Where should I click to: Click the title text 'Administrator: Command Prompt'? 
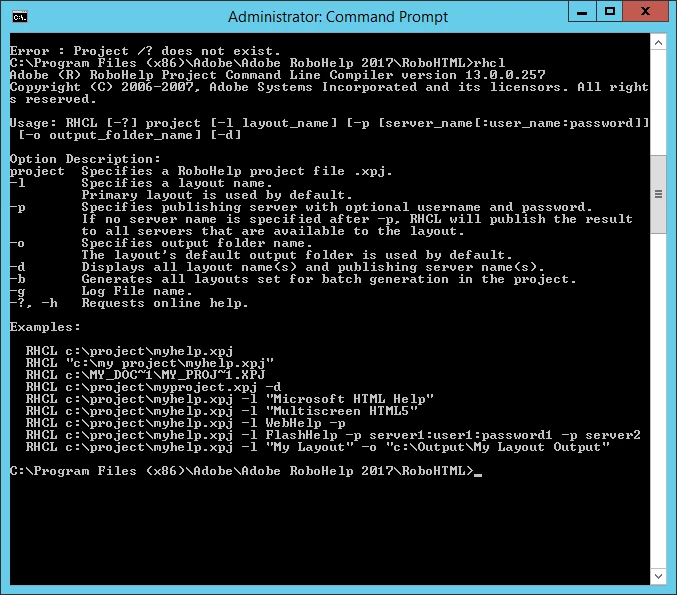pos(338,17)
